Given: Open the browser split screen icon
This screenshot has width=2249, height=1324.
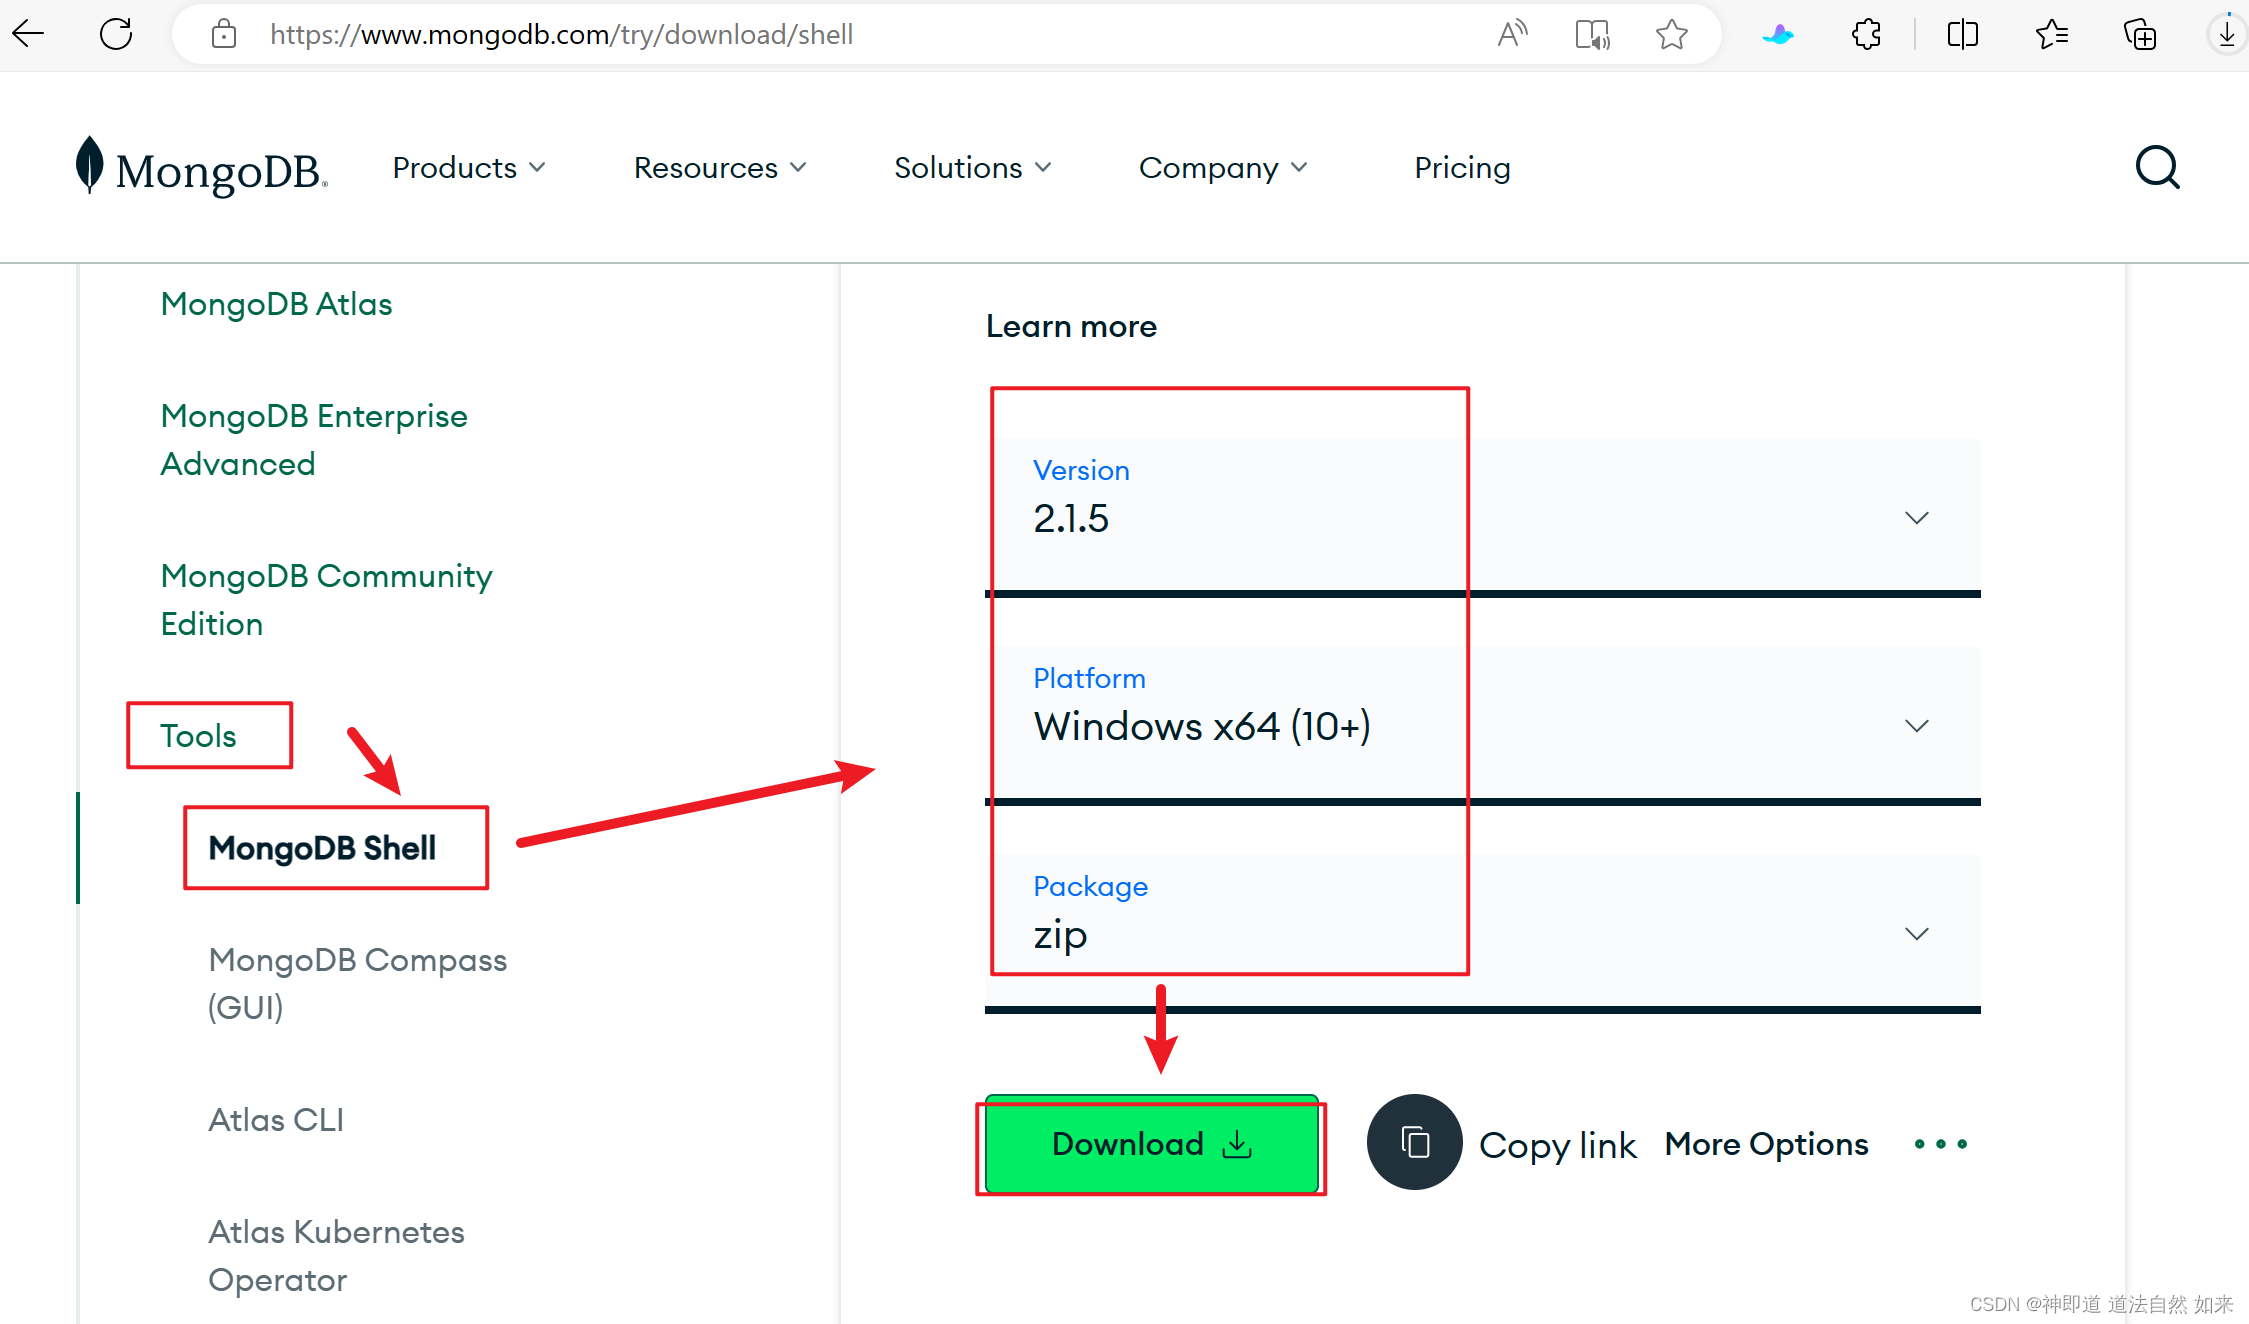Looking at the screenshot, I should [x=1962, y=33].
